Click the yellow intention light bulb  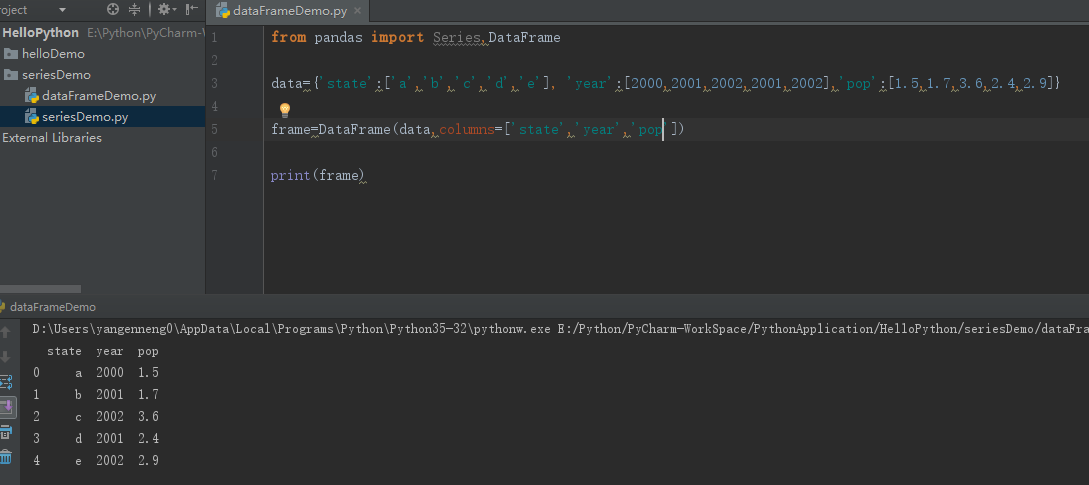[284, 110]
